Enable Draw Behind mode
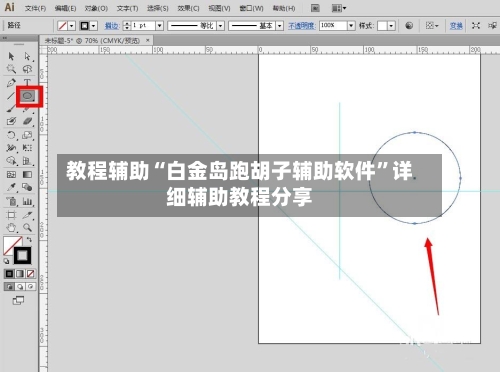This screenshot has height=372, width=500. click(20, 287)
